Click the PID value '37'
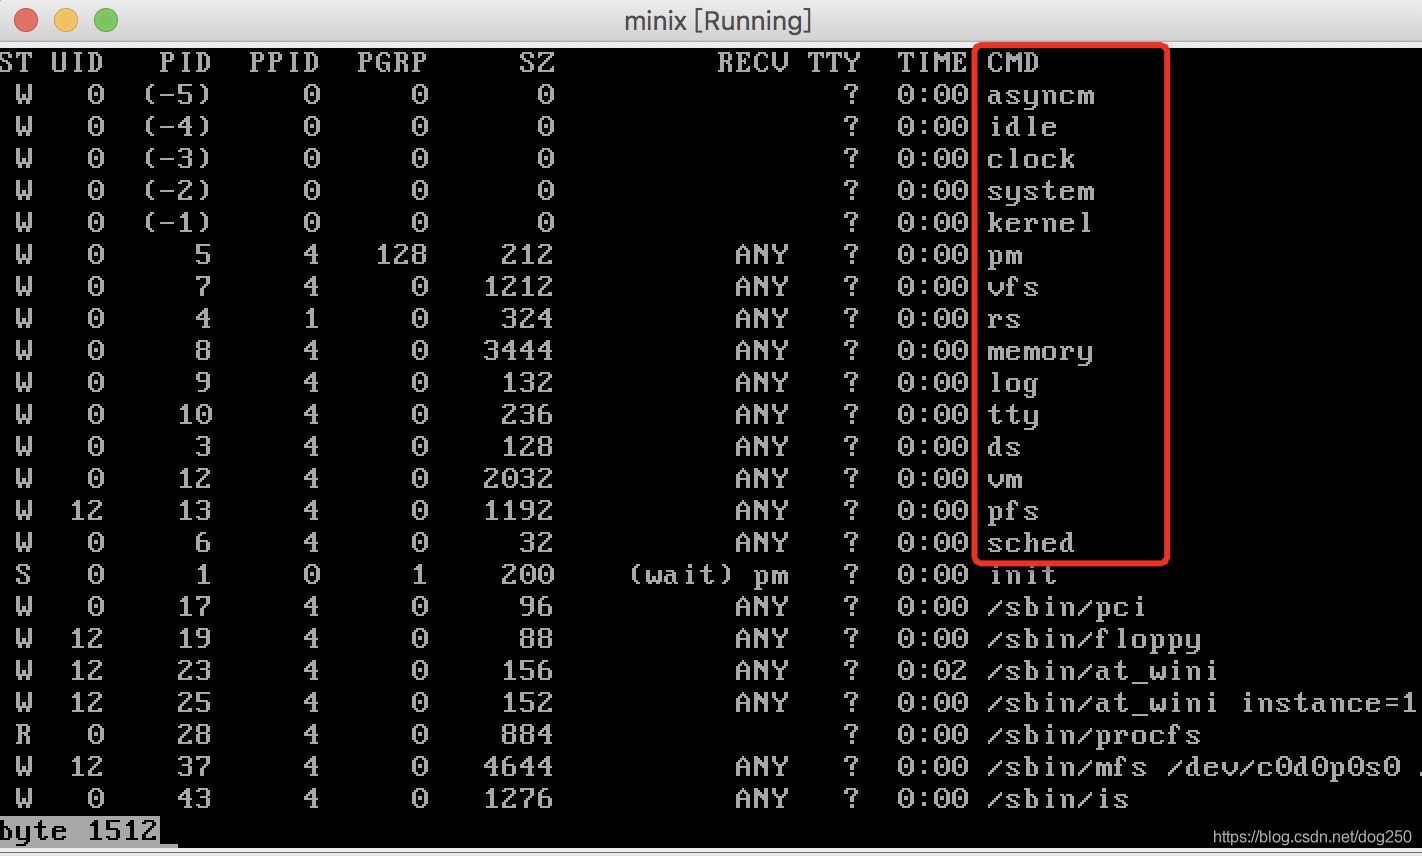The width and height of the screenshot is (1422, 856). pyautogui.click(x=194, y=767)
